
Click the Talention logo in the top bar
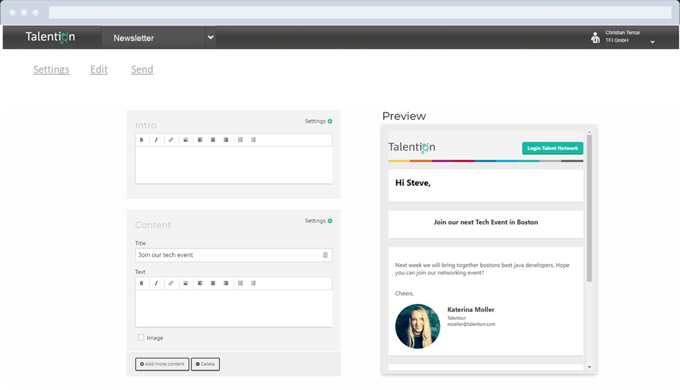pos(50,37)
